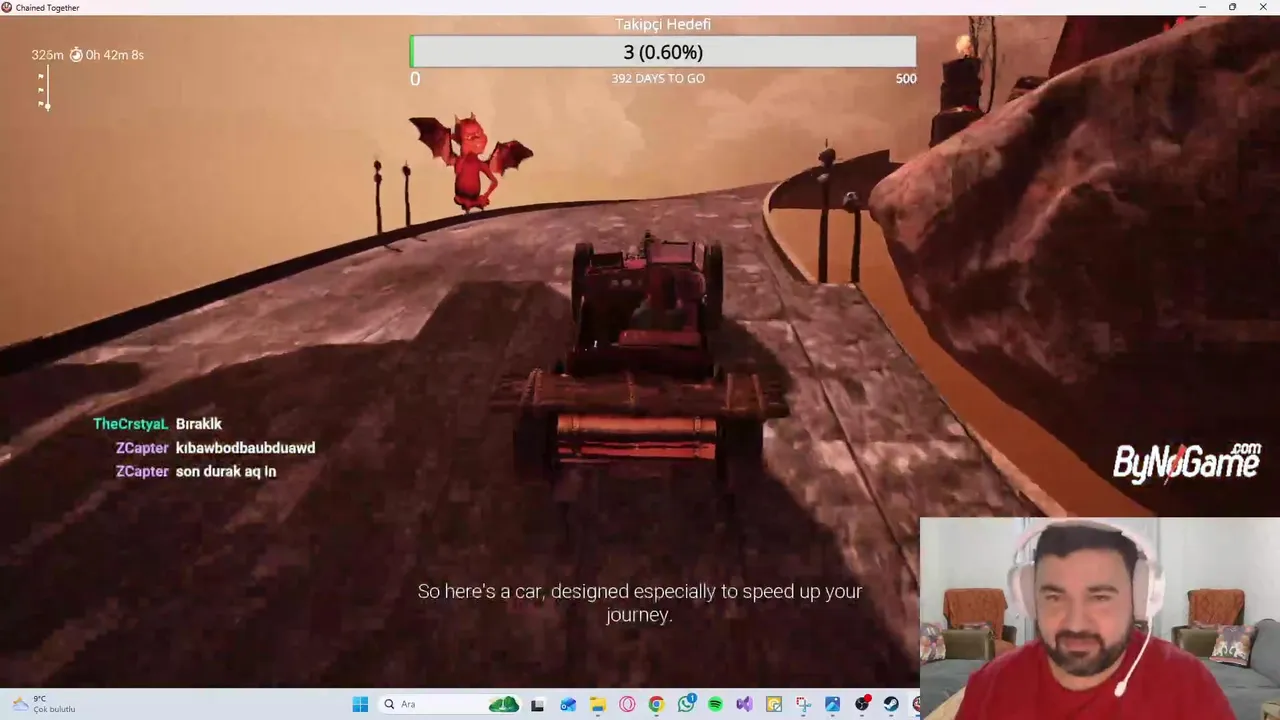Open Google Chrome from the taskbar

(x=656, y=704)
